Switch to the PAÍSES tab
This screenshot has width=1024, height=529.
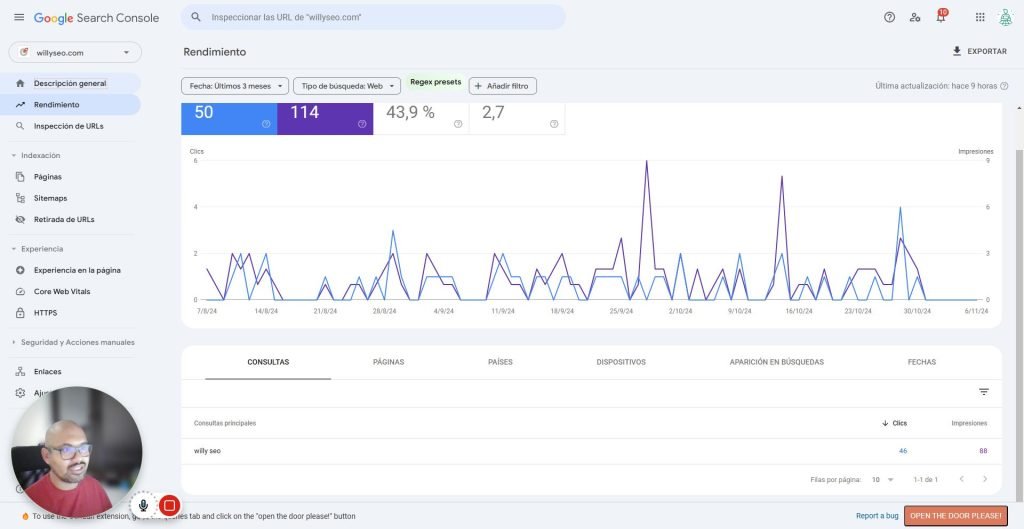500,362
